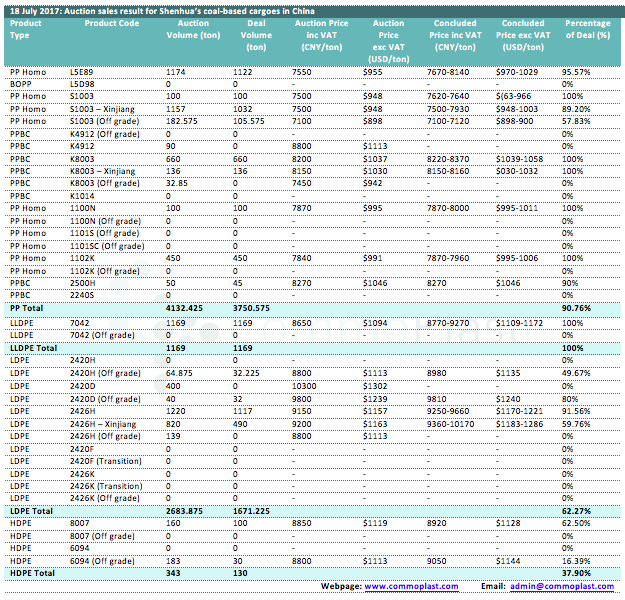Select the HDPE Total row label
Image resolution: width=625 pixels, height=600 pixels.
[29, 575]
